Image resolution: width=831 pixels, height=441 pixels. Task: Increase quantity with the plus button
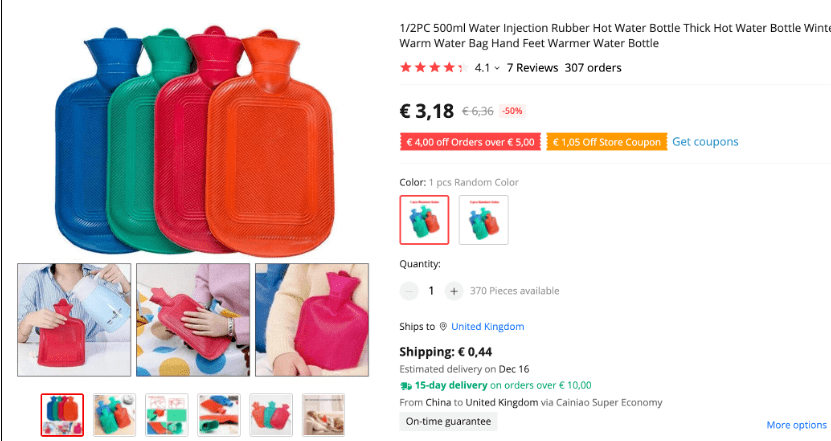tap(454, 291)
